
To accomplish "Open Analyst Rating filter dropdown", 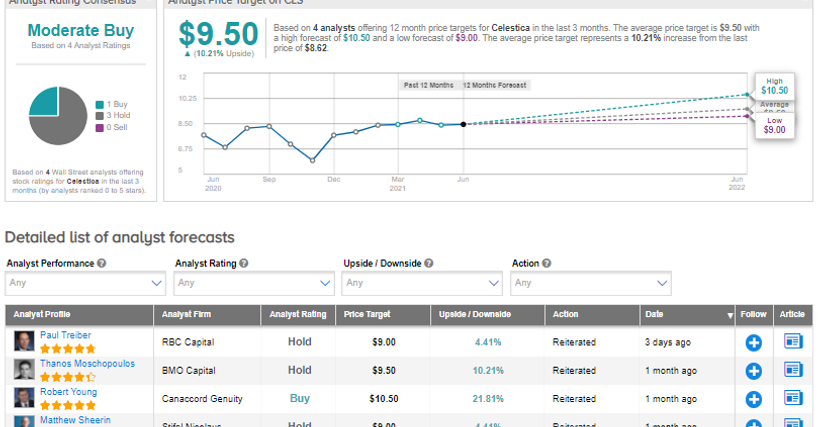I will tap(254, 283).
